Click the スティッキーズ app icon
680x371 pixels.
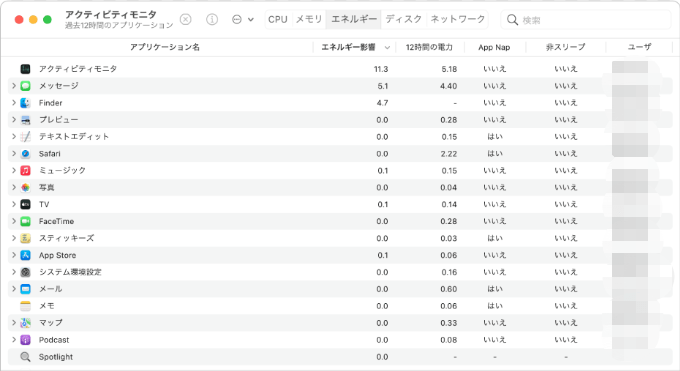pyautogui.click(x=26, y=238)
